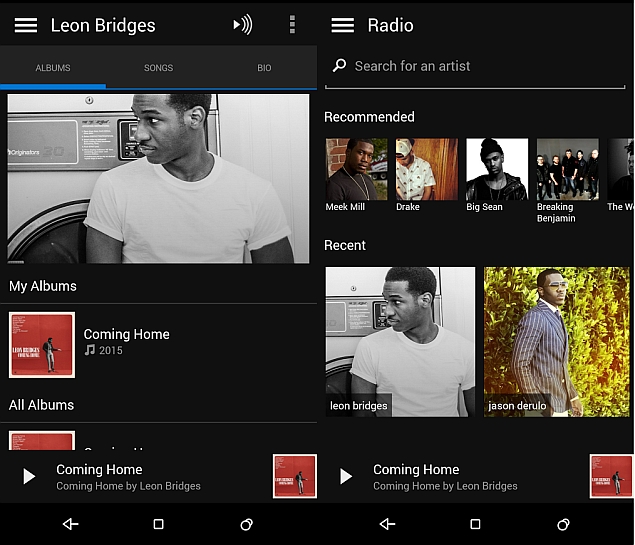Switch to the ALBUMS tab
Image resolution: width=635 pixels, height=545 pixels.
(x=53, y=68)
